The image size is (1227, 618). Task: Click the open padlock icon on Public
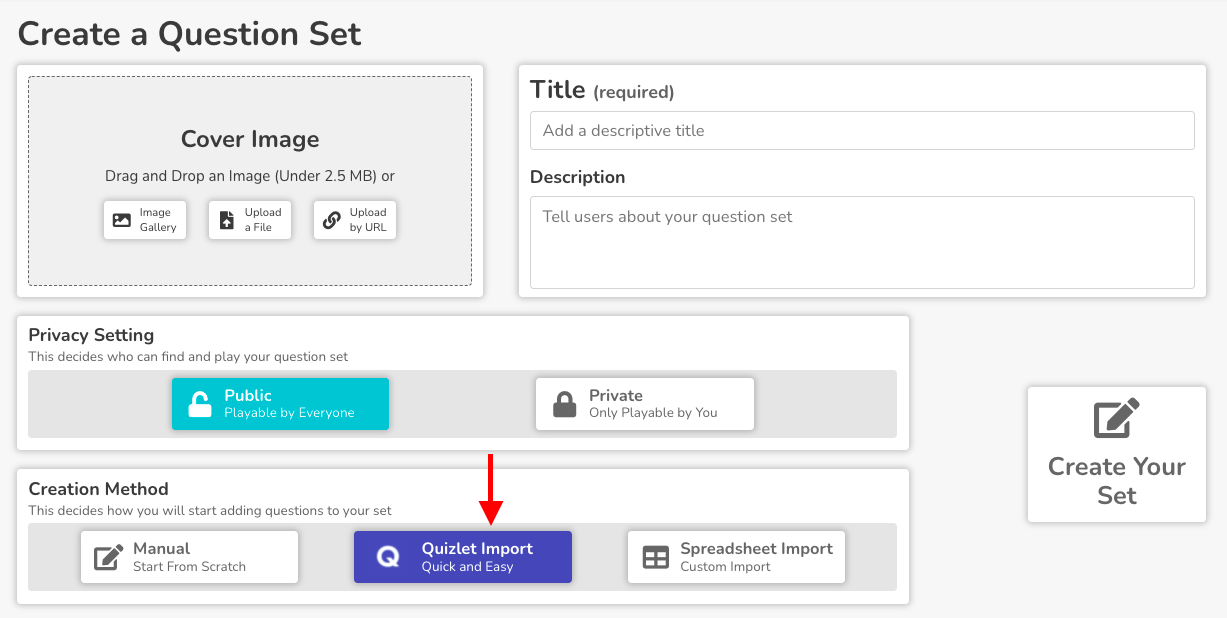point(200,404)
